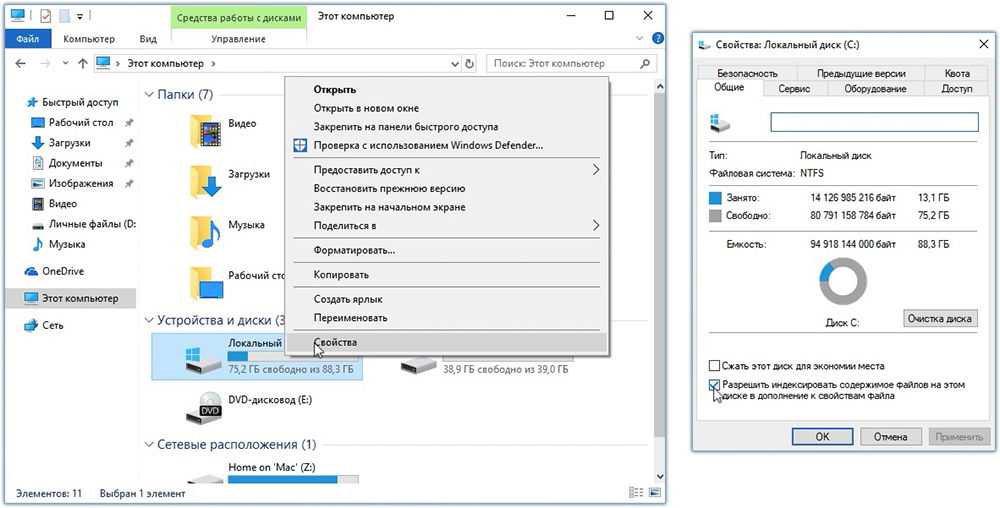
Task: Click the Windows Defender shield icon
Action: click(300, 145)
